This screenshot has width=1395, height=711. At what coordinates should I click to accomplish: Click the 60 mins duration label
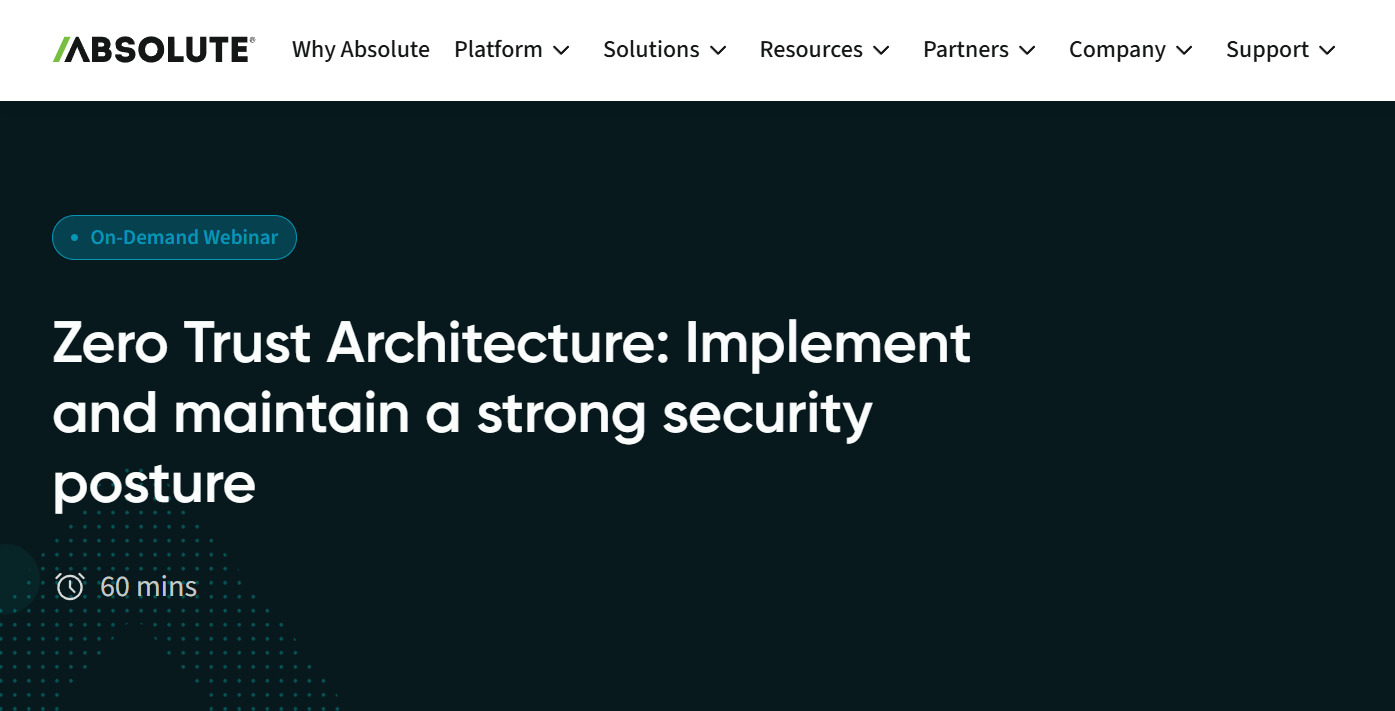[148, 587]
